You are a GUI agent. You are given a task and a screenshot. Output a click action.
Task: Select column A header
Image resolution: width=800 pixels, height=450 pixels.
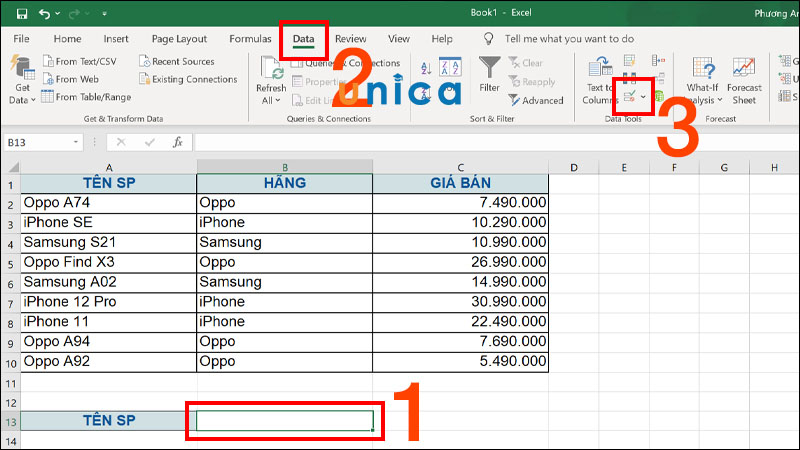(109, 167)
